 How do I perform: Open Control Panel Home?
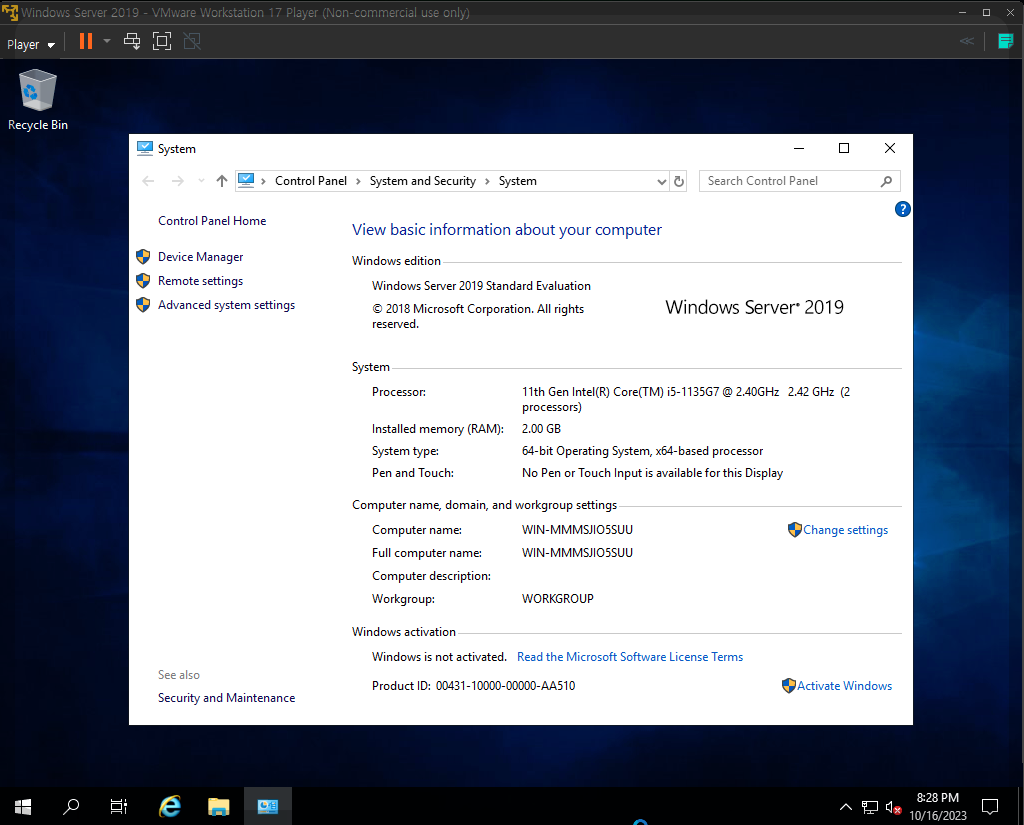[x=212, y=221]
